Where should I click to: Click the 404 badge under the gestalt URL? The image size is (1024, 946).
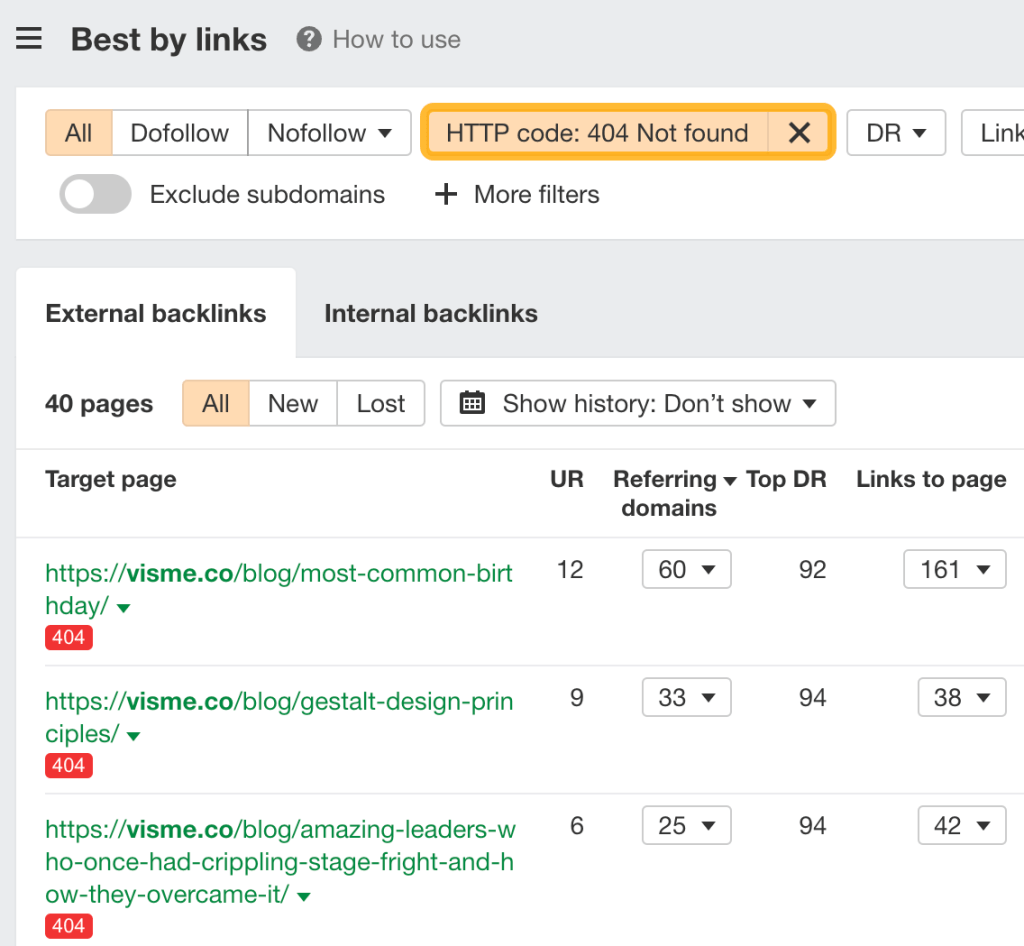click(68, 765)
